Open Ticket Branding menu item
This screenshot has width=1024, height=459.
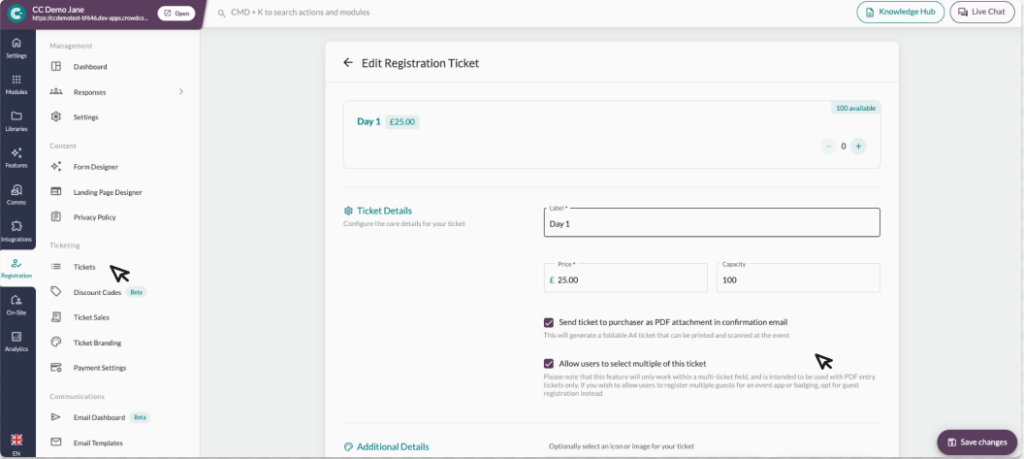pyautogui.click(x=97, y=343)
